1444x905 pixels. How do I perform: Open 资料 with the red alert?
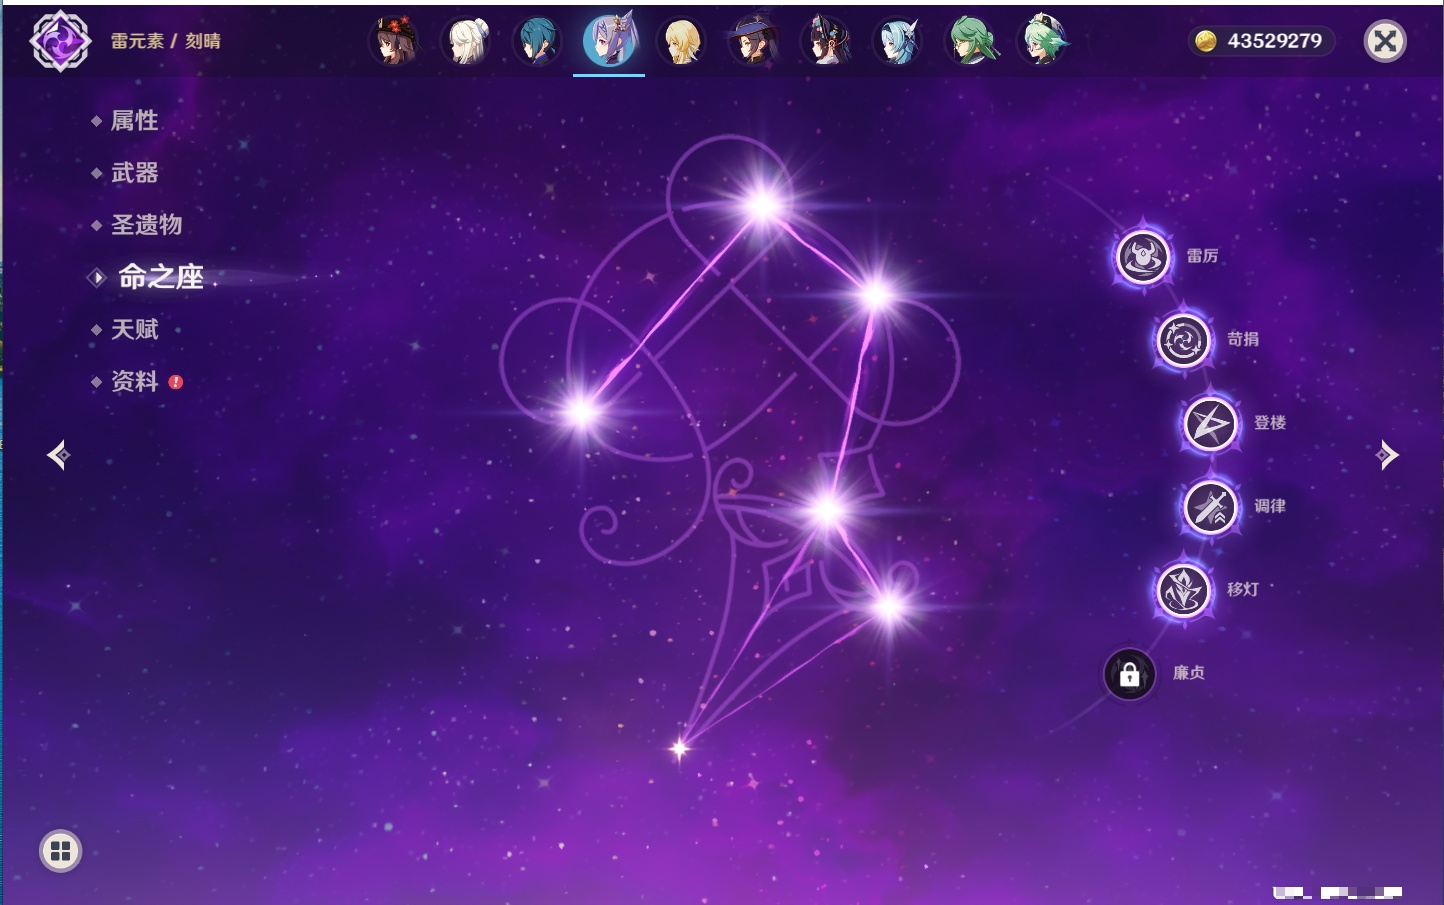134,381
